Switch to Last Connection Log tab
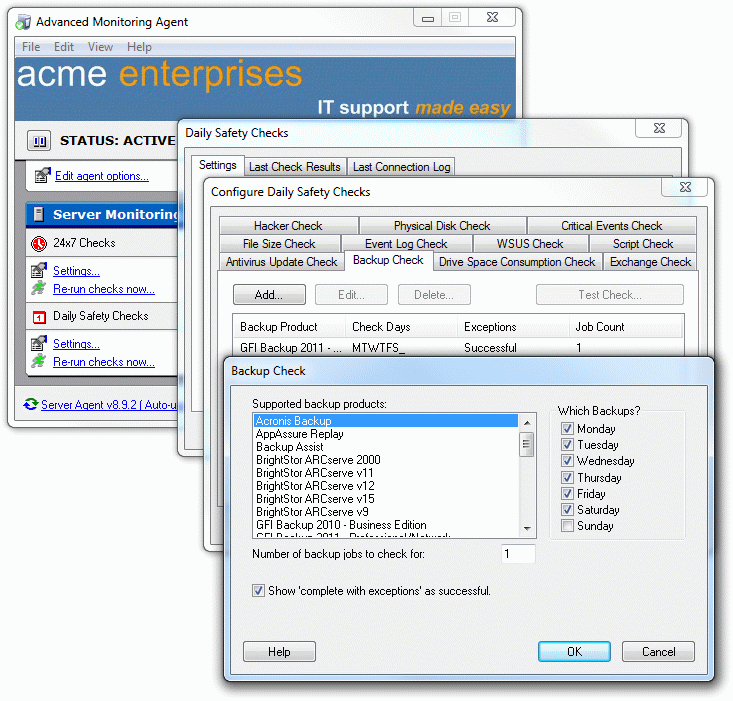 click(401, 167)
